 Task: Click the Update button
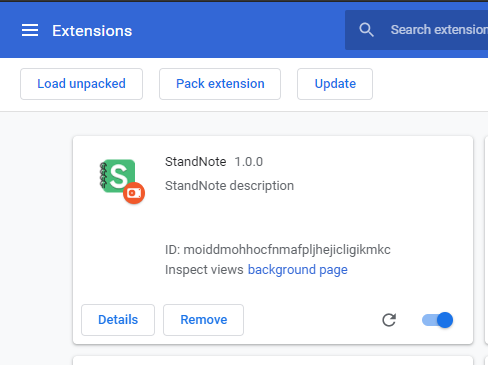pos(335,84)
